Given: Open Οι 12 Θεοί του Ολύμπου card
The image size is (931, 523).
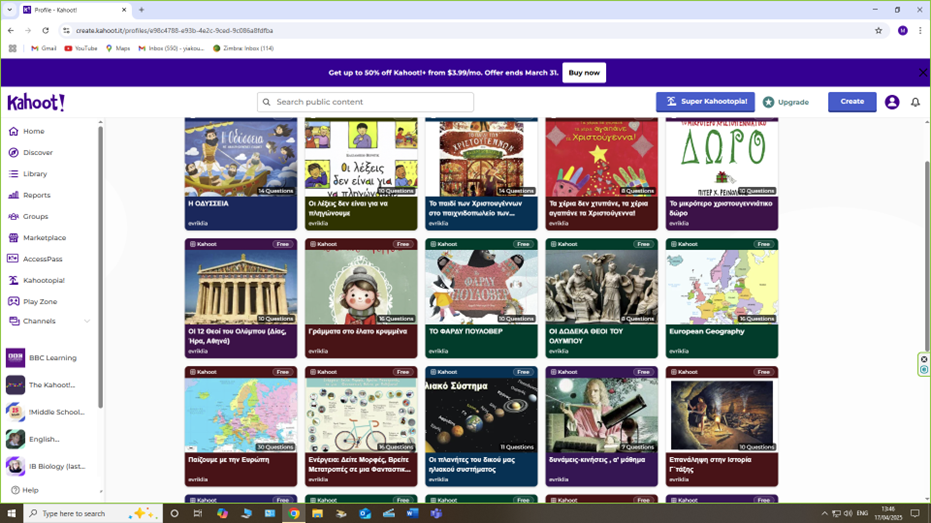Looking at the screenshot, I should 240,298.
